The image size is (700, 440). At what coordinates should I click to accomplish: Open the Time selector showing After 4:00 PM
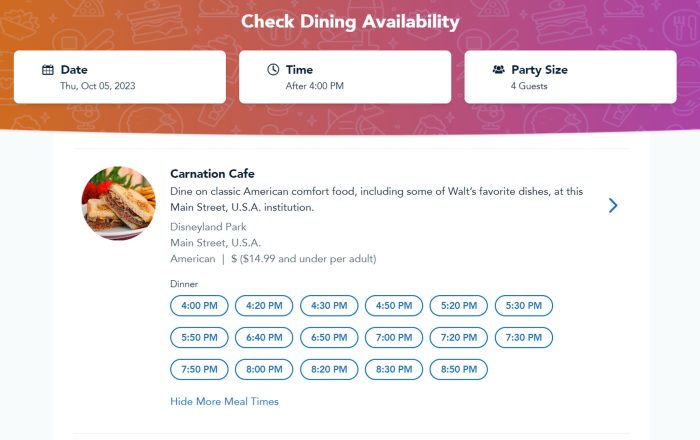tap(345, 77)
